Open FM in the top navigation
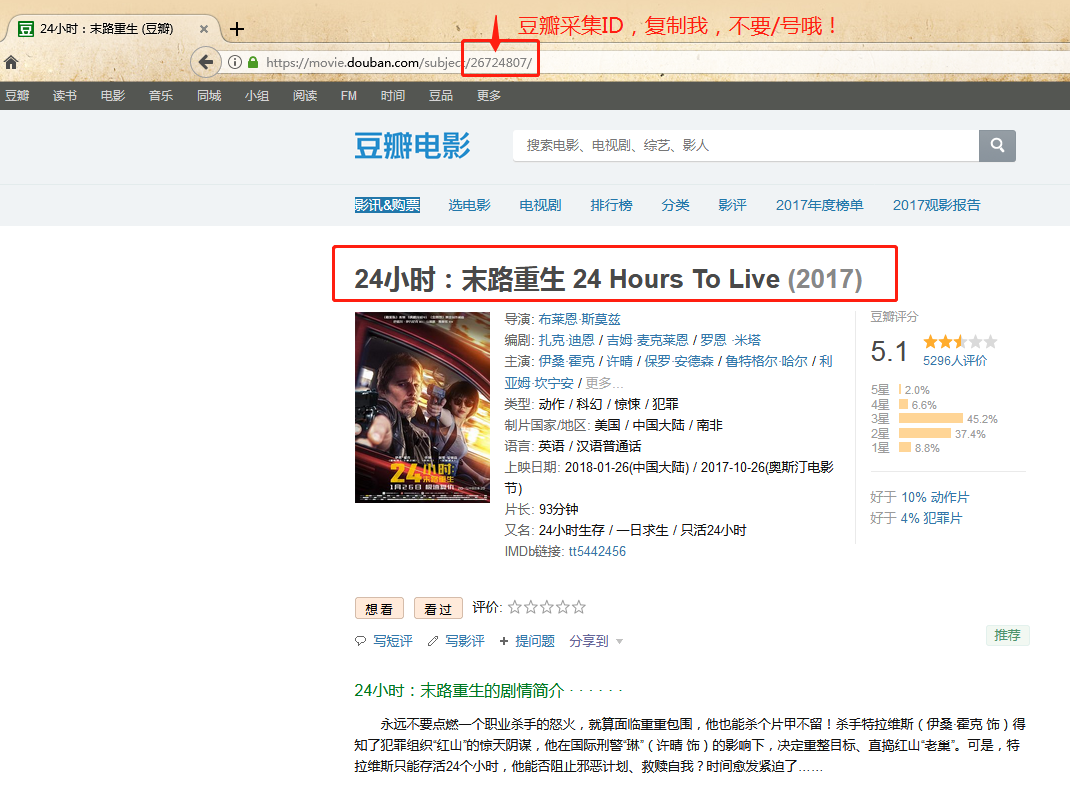Viewport: 1071px width, 787px height. click(x=349, y=96)
